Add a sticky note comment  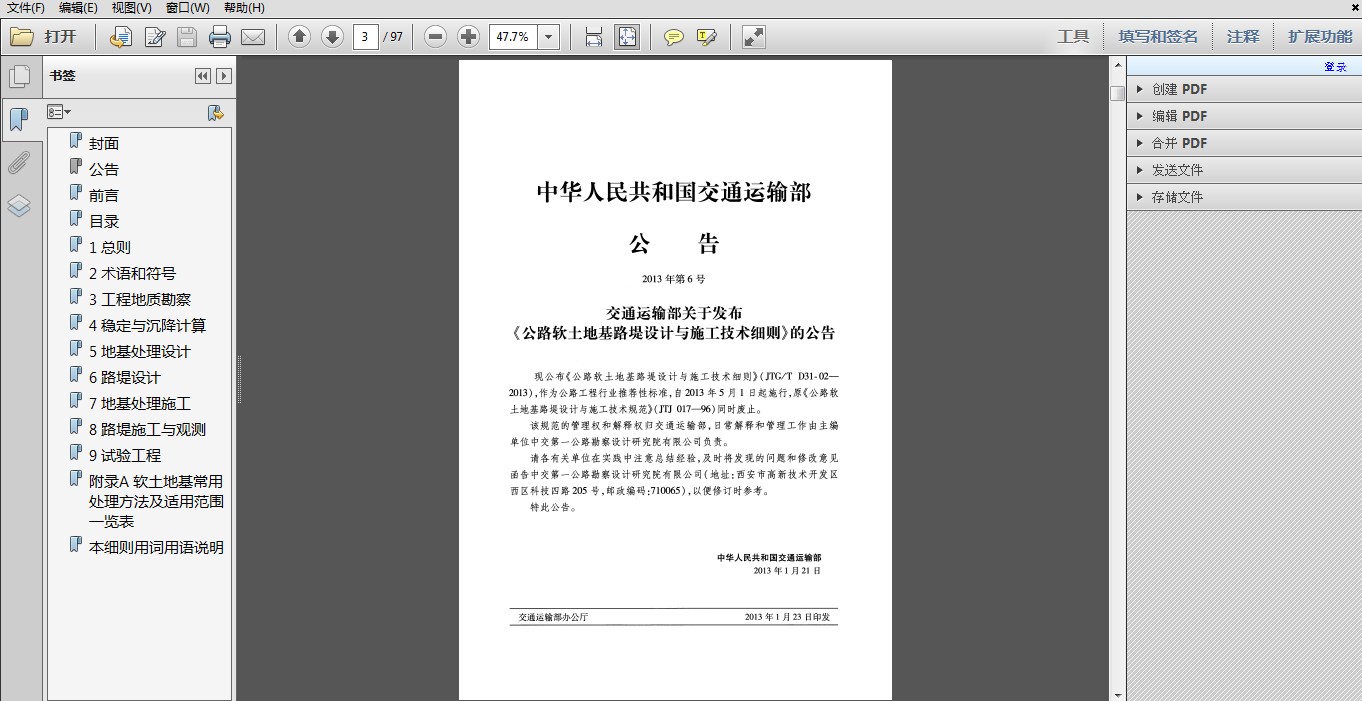[674, 37]
